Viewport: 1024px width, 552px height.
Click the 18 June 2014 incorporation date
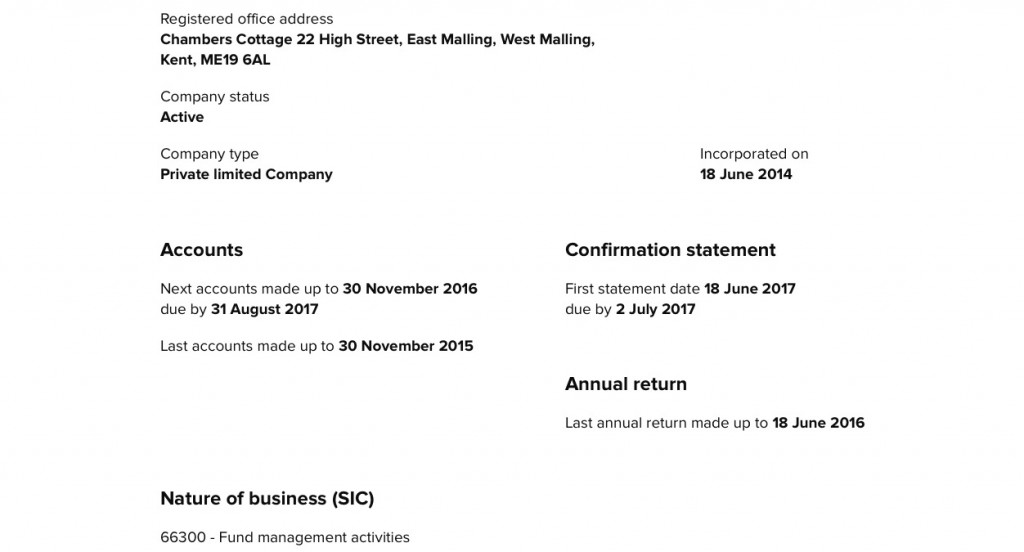click(746, 174)
